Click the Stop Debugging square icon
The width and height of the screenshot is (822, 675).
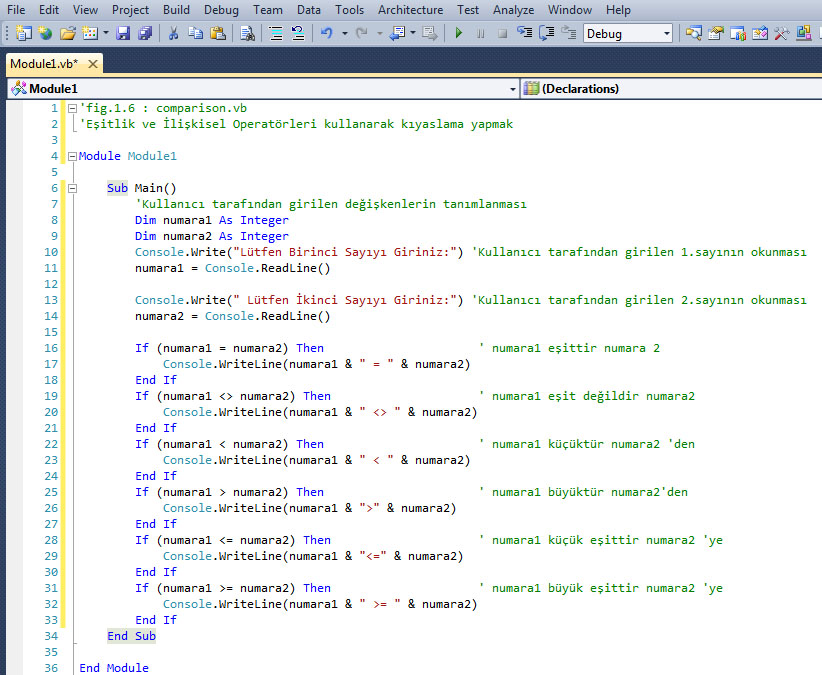(x=502, y=34)
